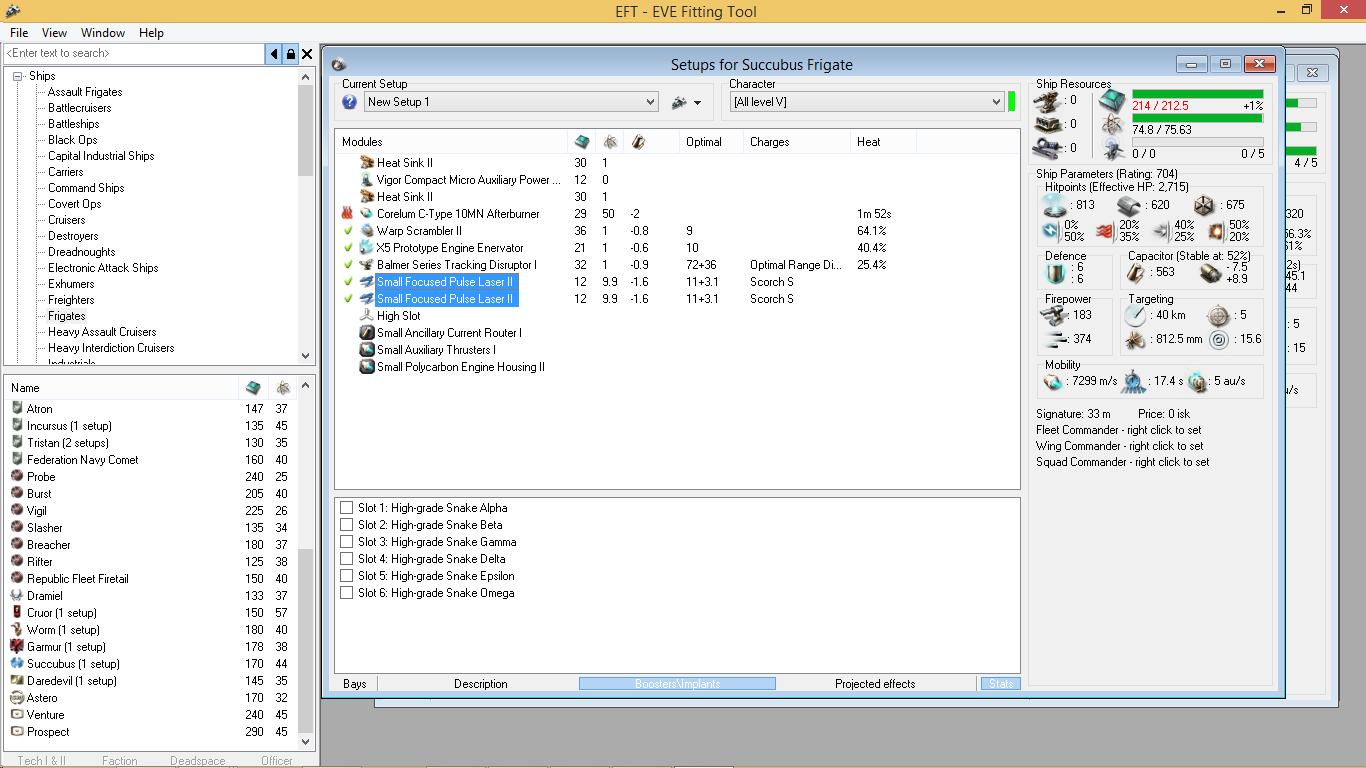Click the CPU column icon in the Modules header
Viewport: 1366px width, 768px height.
609,142
